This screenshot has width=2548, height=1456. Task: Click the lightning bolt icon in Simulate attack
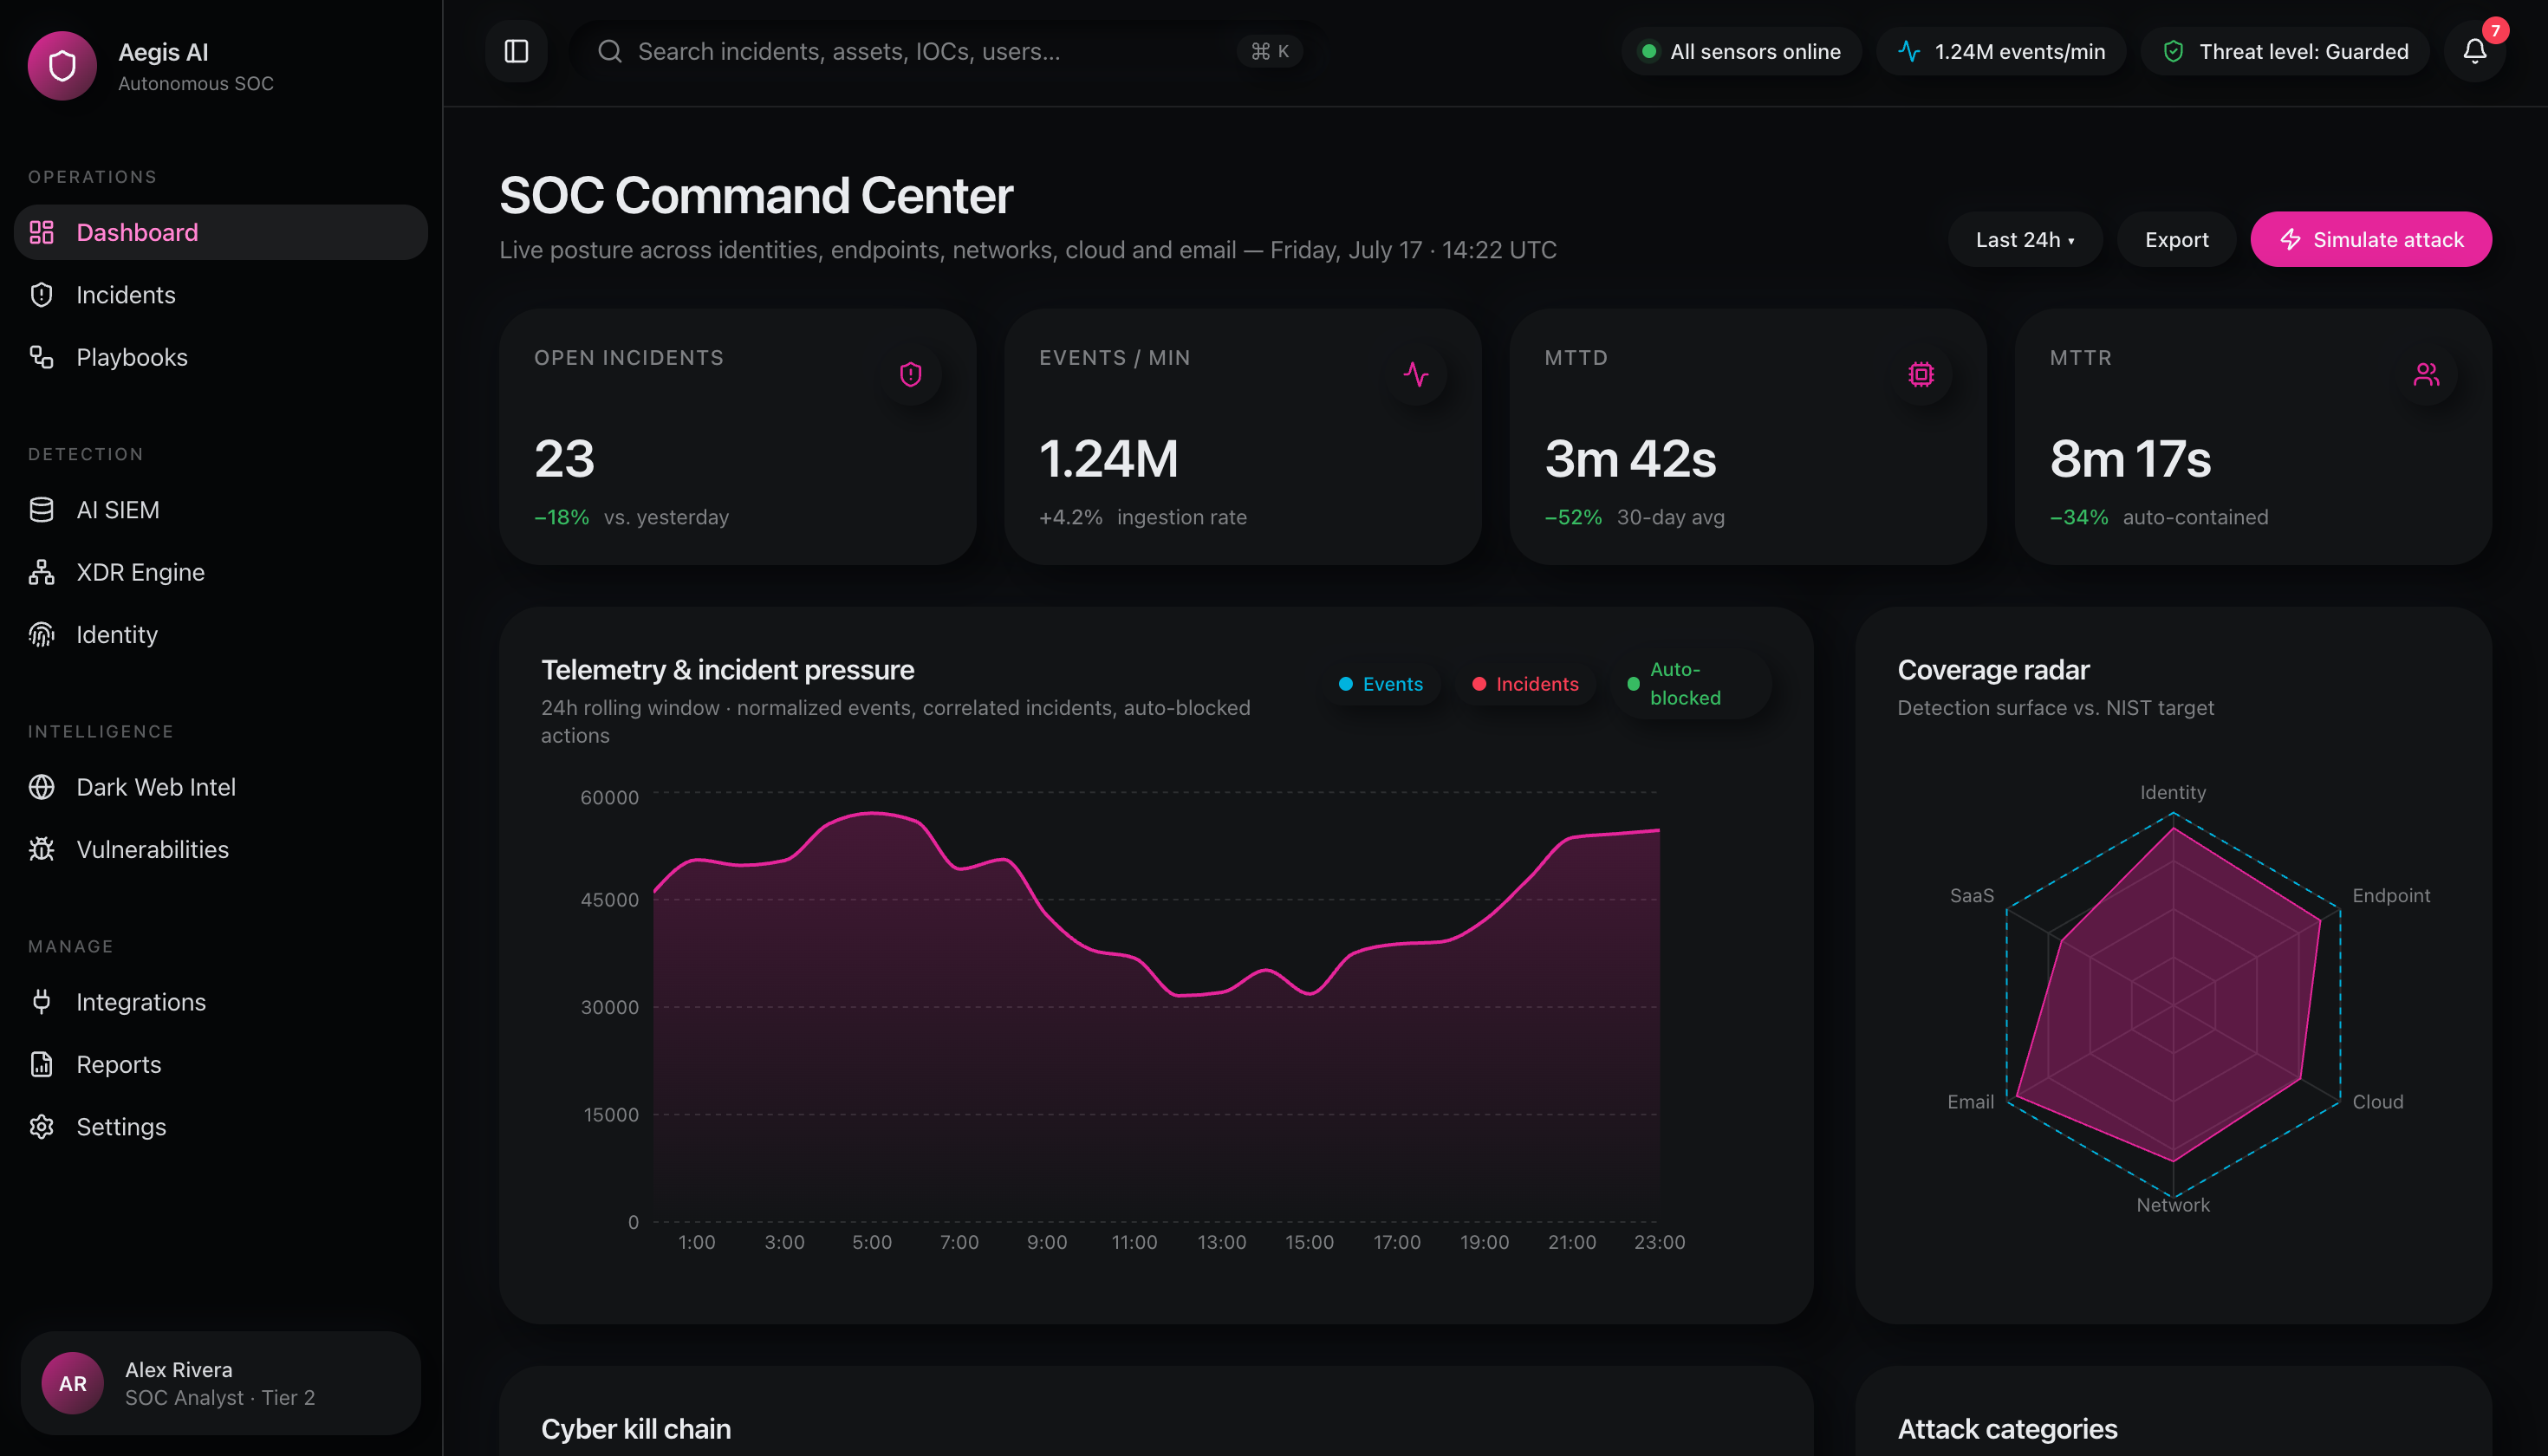click(2290, 240)
